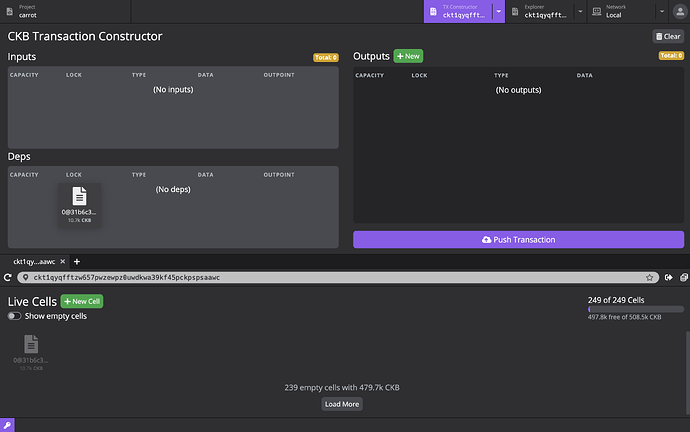Open a new explorer tab with plus
This screenshot has width=690, height=432.
[x=77, y=262]
